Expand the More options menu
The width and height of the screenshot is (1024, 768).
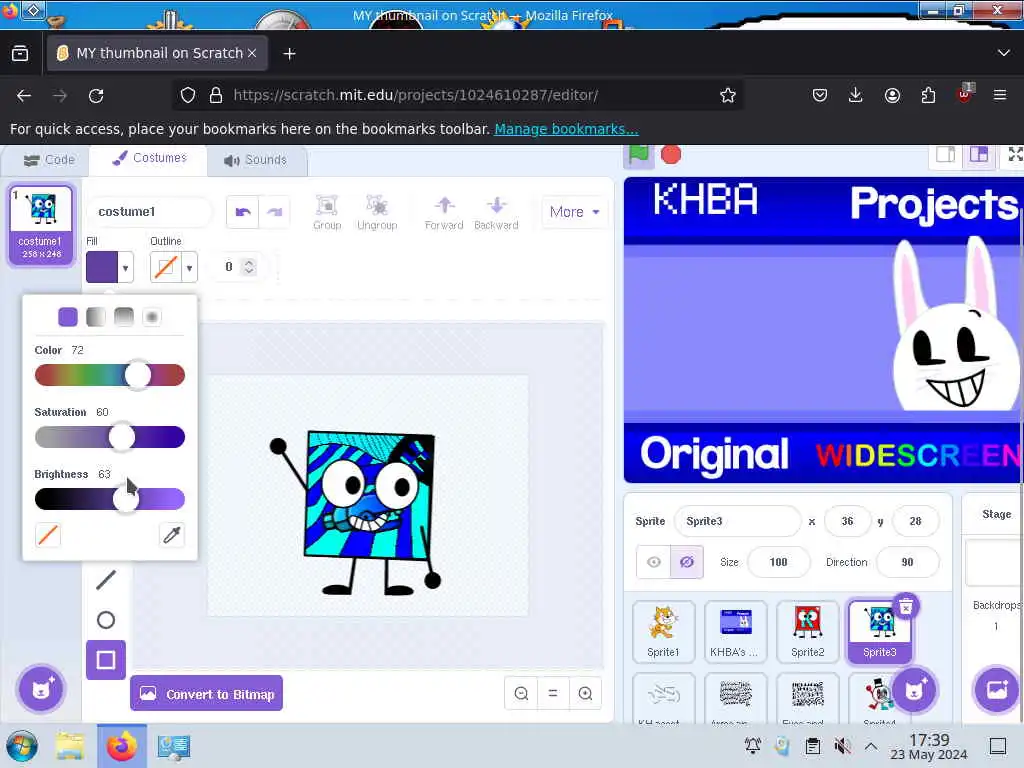(x=574, y=212)
